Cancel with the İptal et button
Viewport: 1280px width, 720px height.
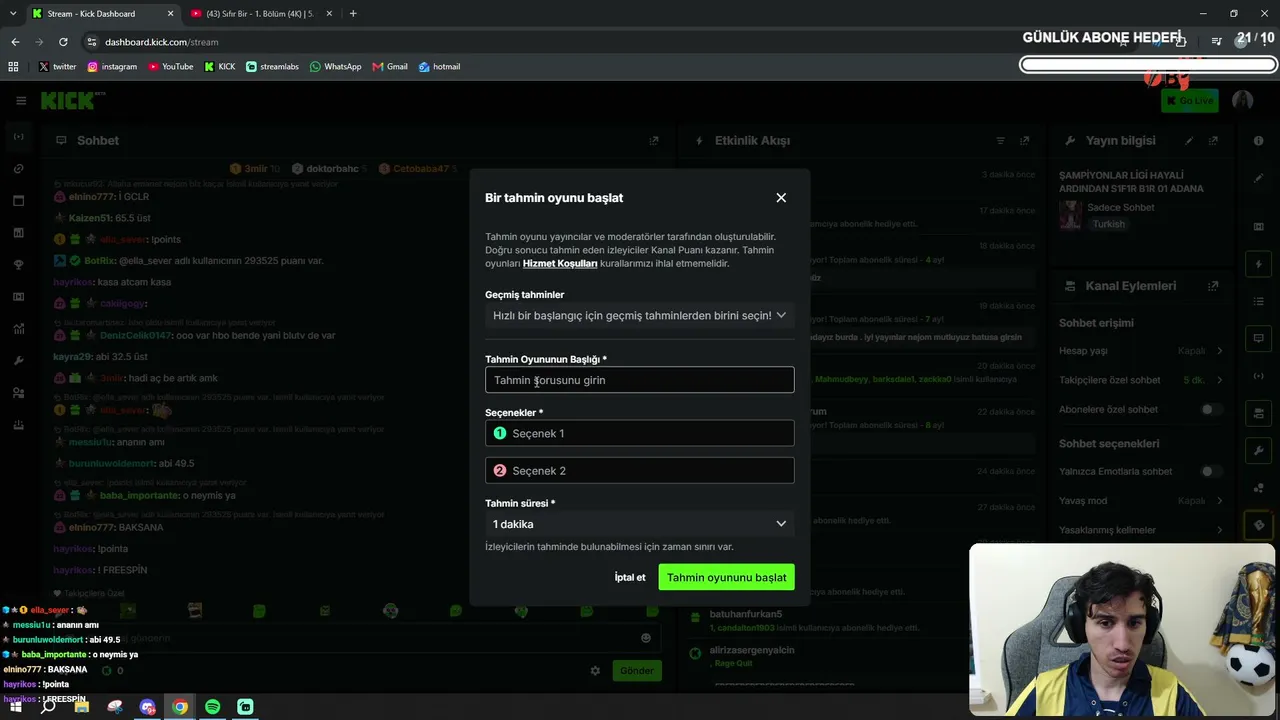[630, 577]
